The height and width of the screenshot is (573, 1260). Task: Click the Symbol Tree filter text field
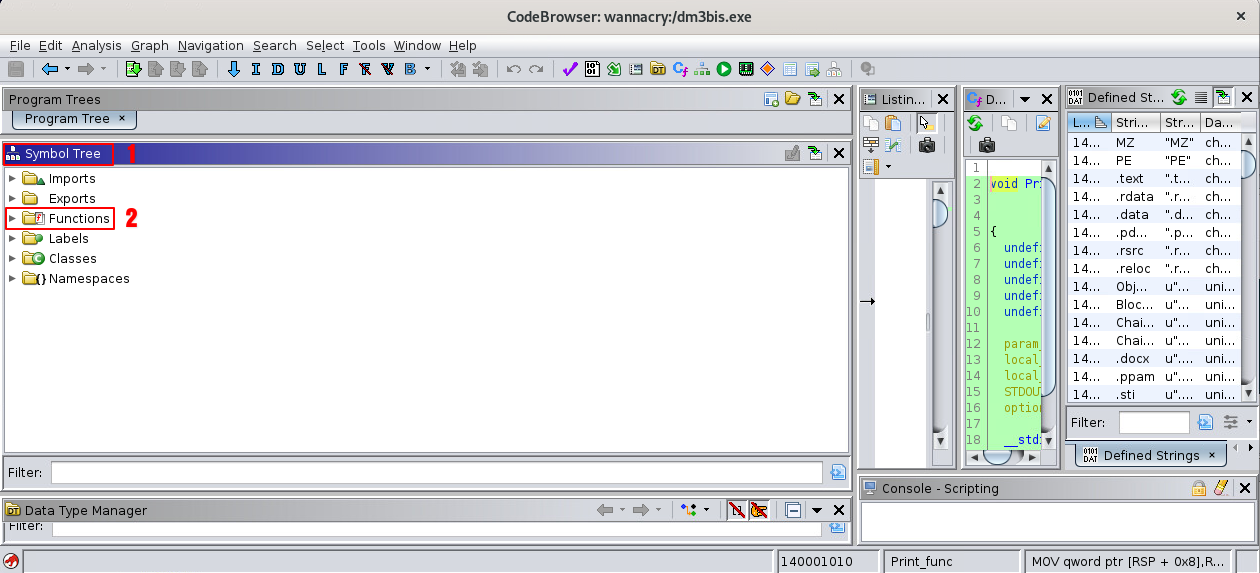tap(436, 472)
